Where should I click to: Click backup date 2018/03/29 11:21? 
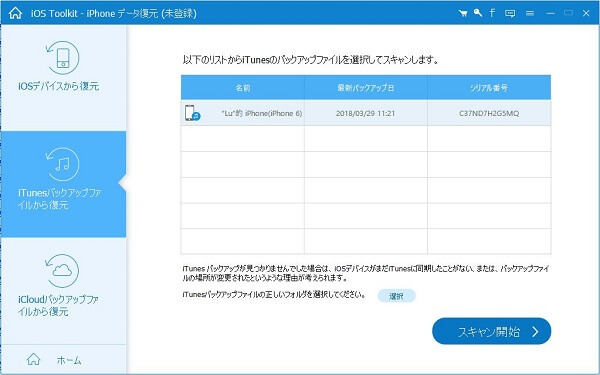point(365,113)
